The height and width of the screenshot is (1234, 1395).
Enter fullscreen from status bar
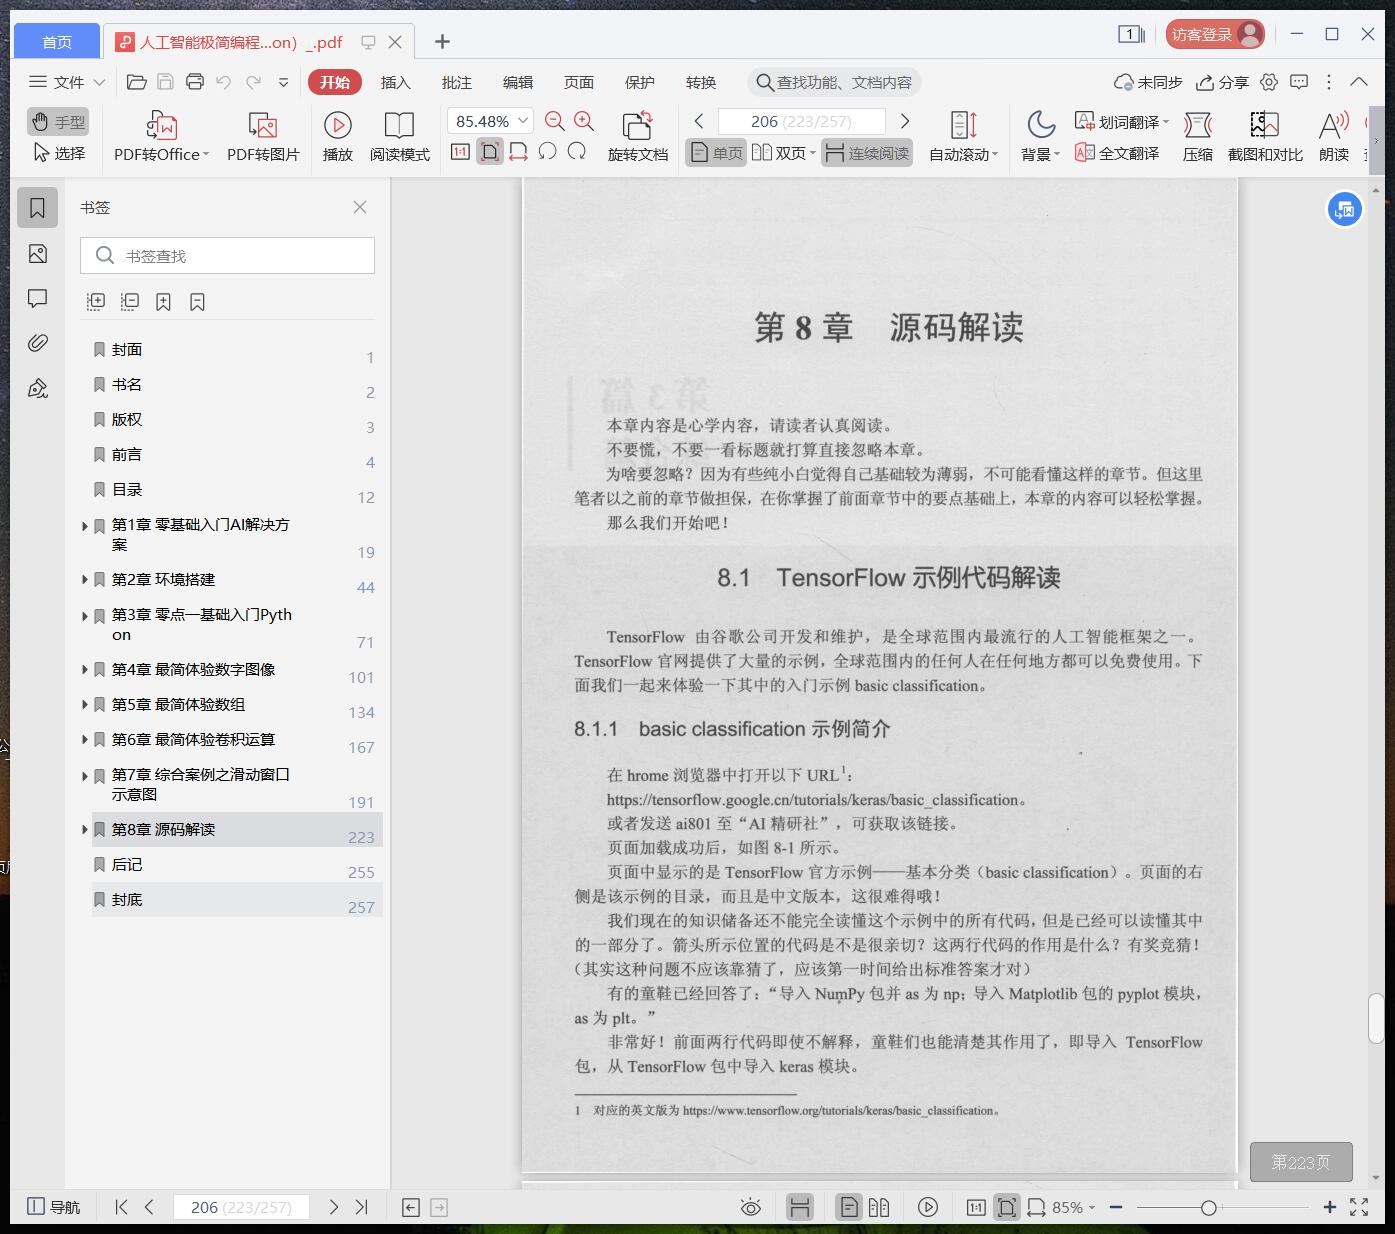(x=1359, y=1207)
